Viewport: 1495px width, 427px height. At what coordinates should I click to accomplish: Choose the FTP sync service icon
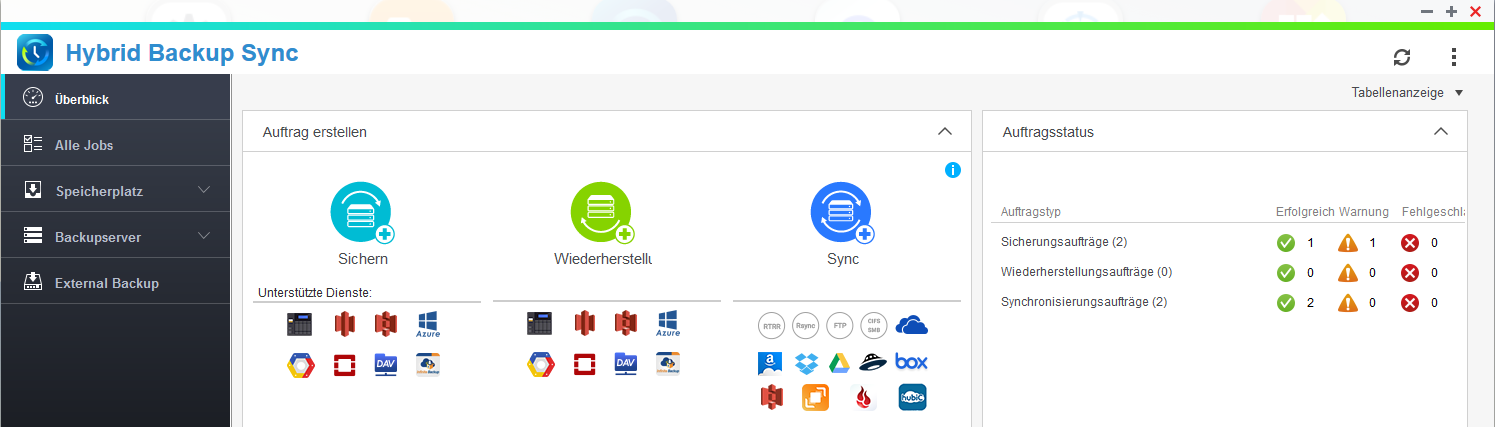pos(840,325)
